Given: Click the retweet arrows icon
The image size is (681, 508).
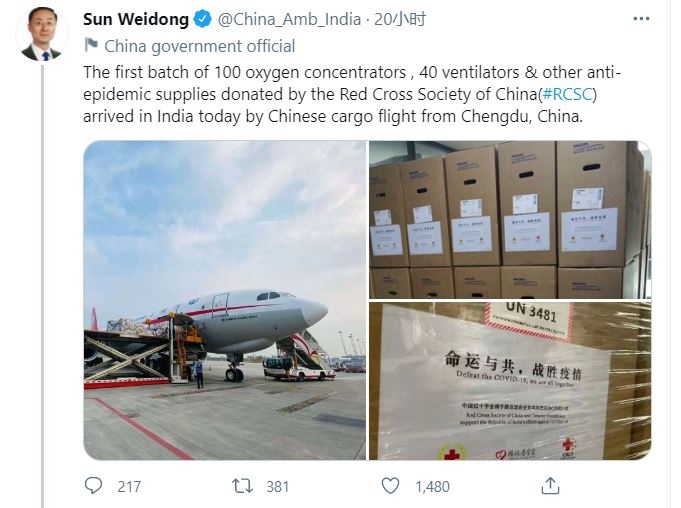Looking at the screenshot, I should pyautogui.click(x=242, y=486).
